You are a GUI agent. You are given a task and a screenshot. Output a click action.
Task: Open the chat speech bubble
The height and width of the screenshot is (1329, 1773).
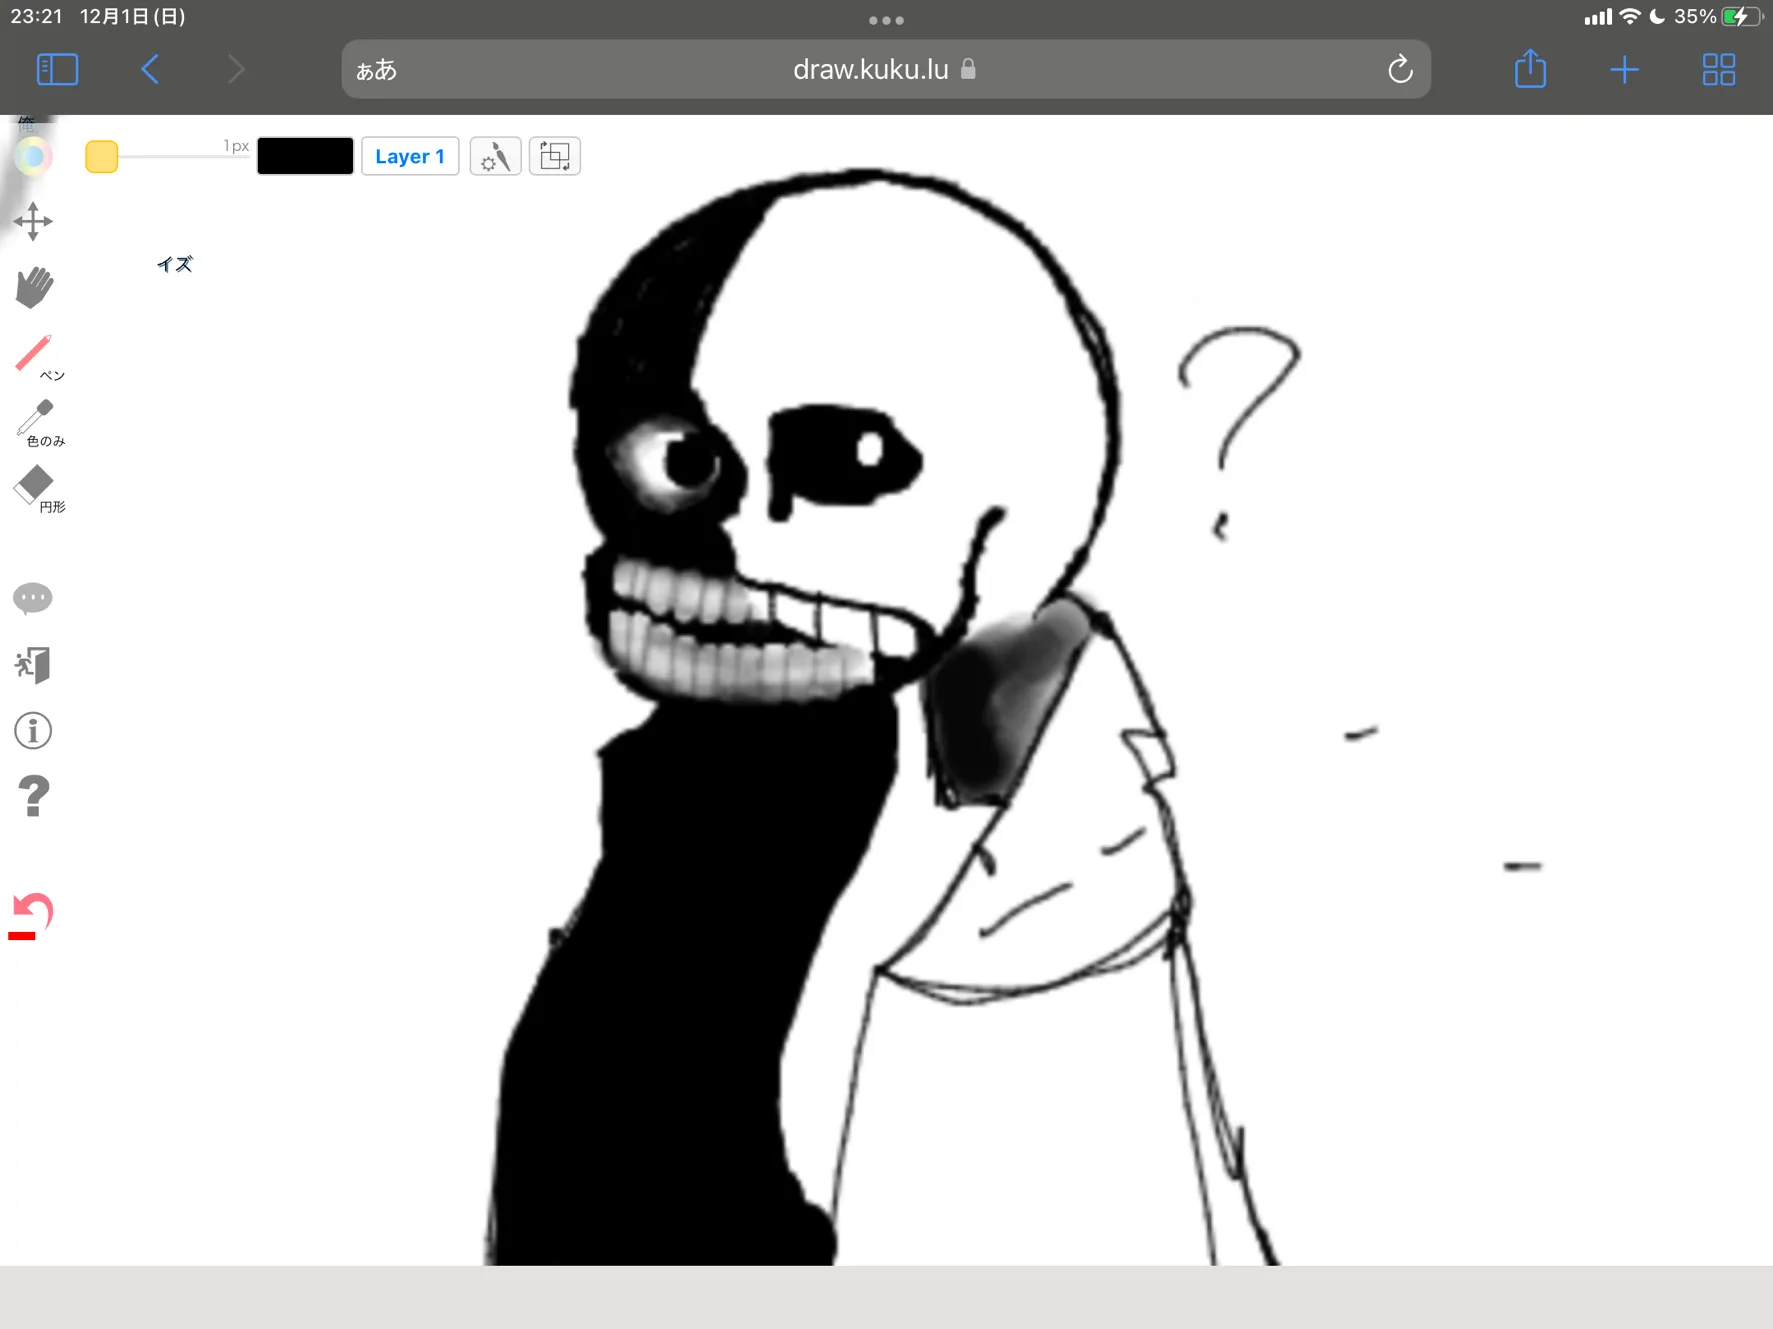pyautogui.click(x=33, y=598)
